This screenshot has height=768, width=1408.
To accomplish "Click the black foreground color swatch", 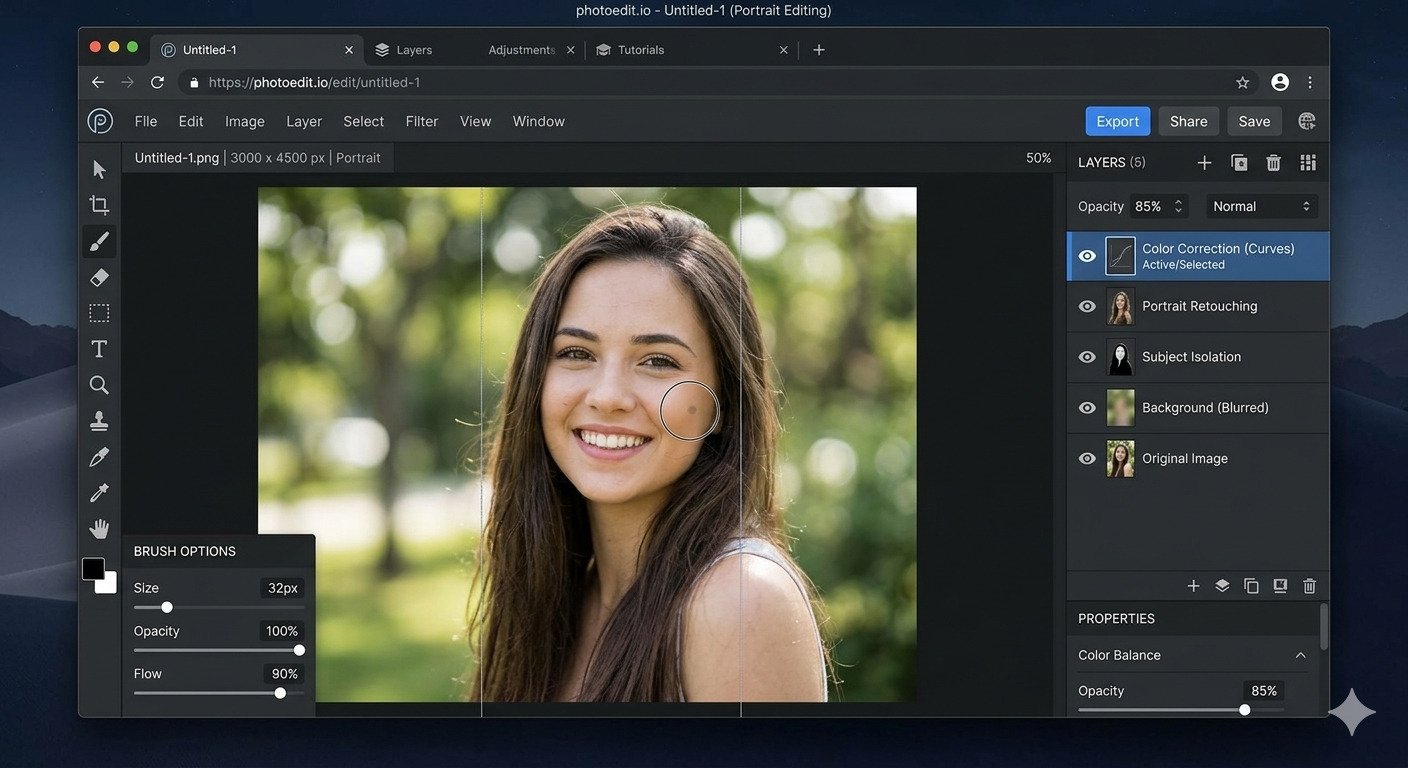I will (x=92, y=568).
